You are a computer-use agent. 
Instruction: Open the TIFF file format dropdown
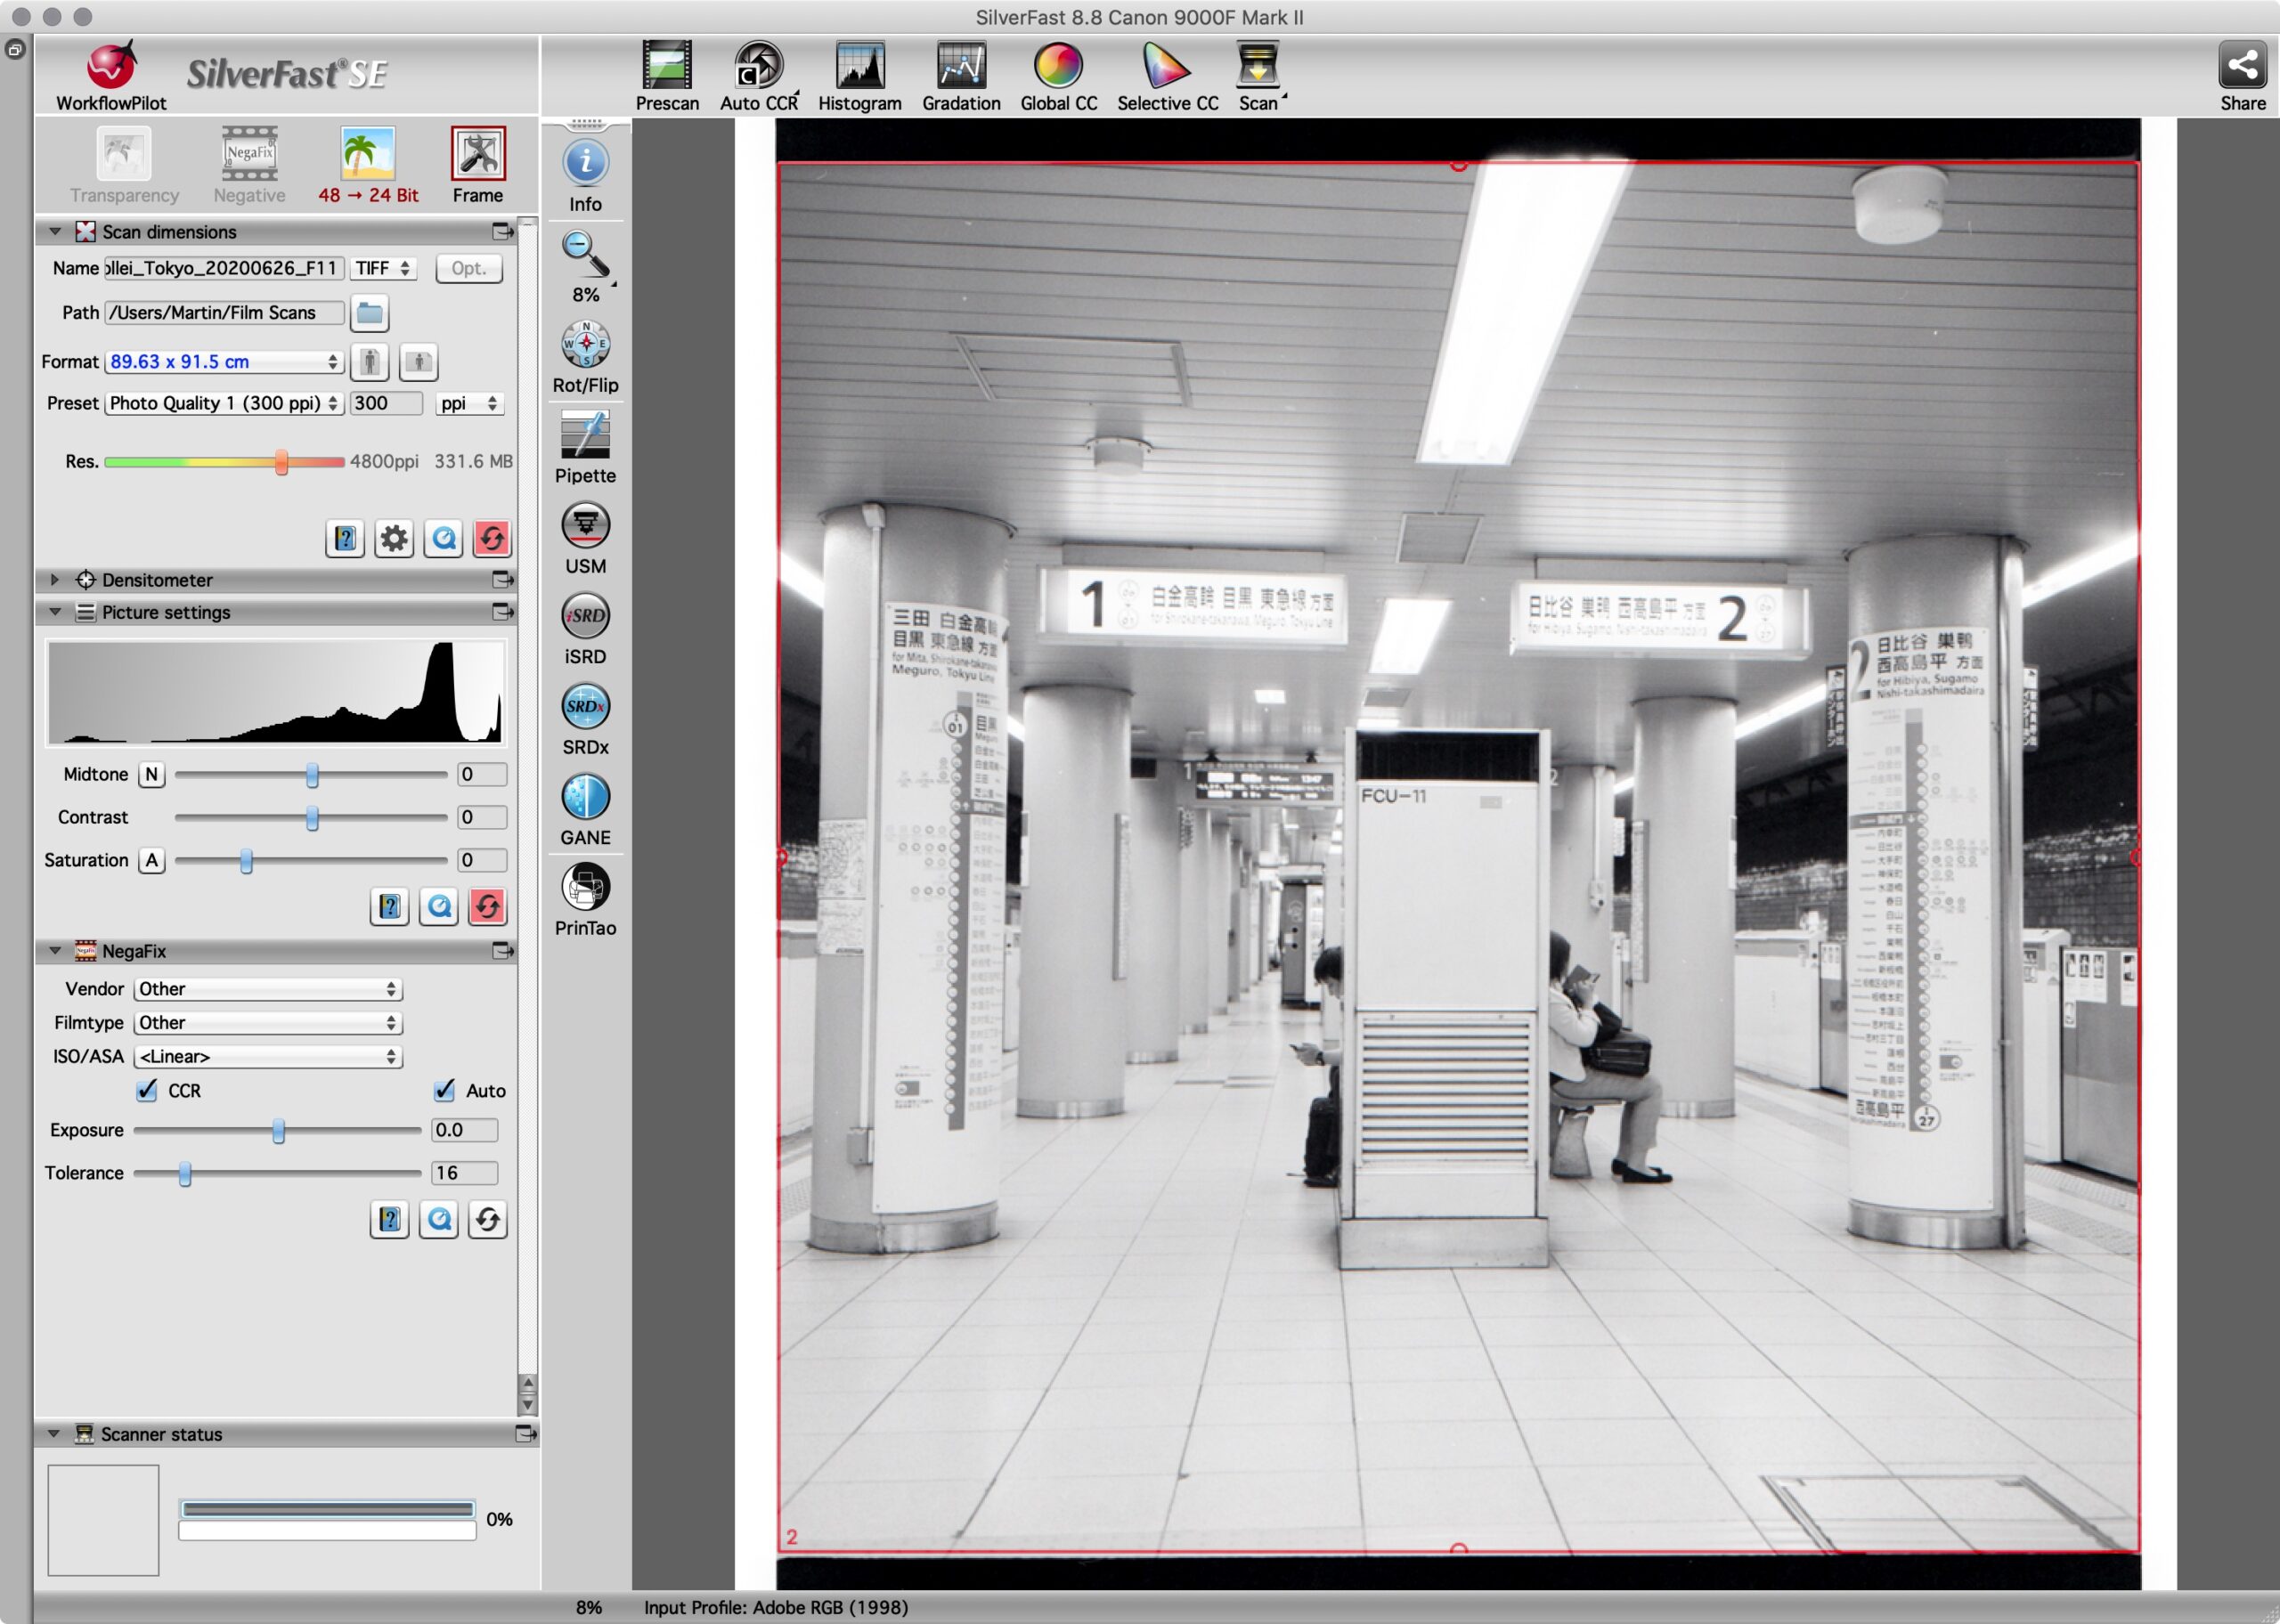pos(383,268)
